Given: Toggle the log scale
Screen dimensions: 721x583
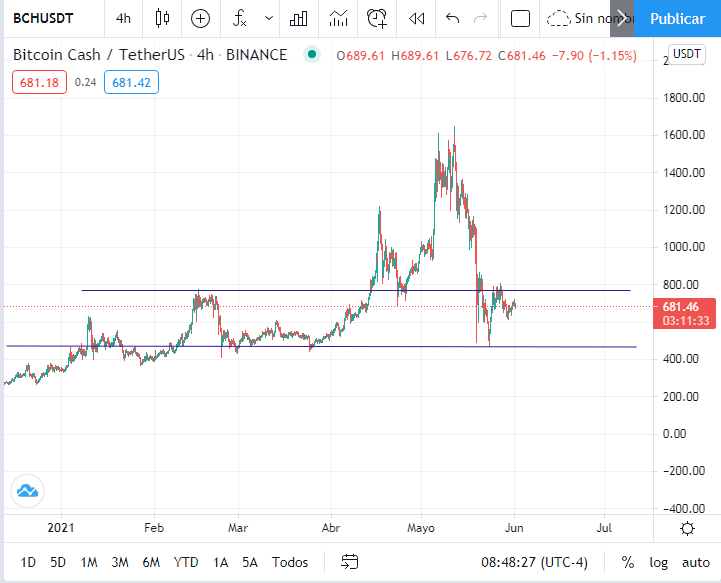Looking at the screenshot, I should click(x=658, y=562).
